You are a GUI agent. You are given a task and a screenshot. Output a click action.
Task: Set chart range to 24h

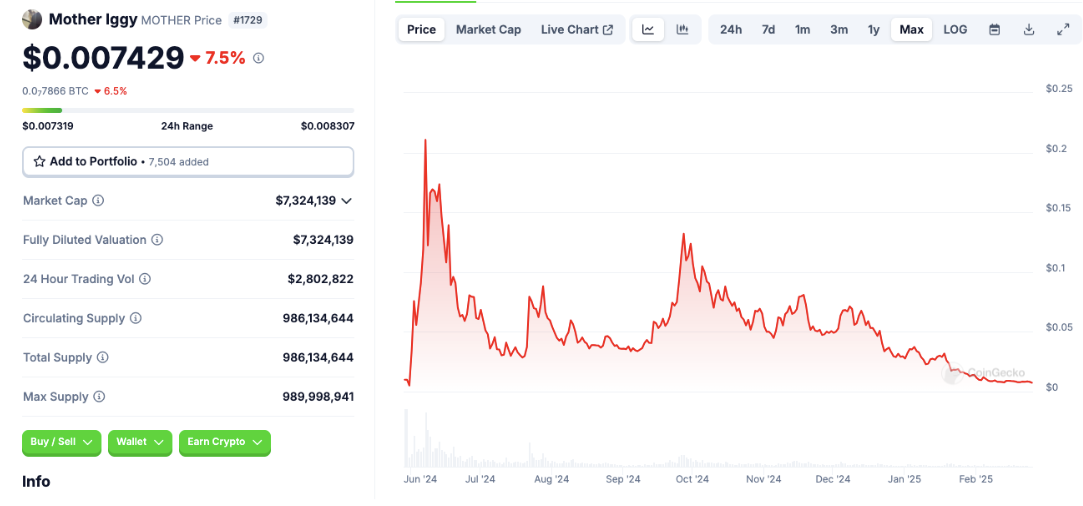click(x=731, y=30)
